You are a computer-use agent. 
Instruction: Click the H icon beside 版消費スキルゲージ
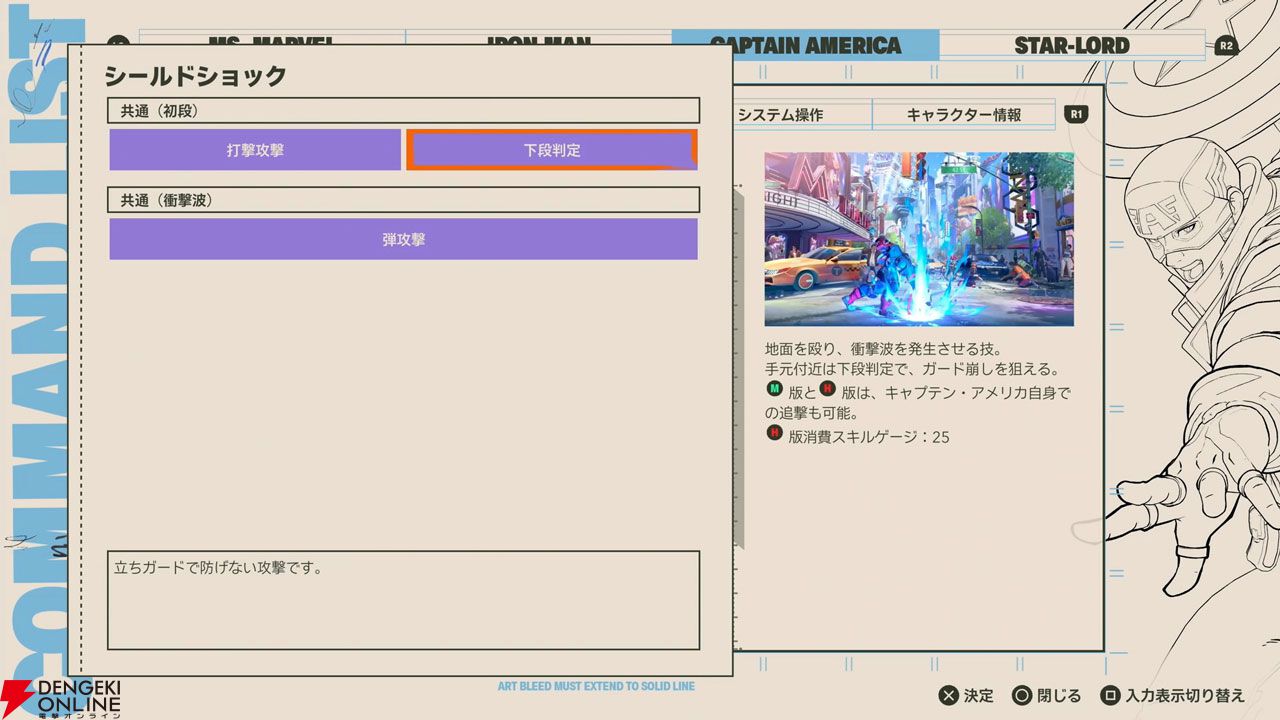[774, 434]
